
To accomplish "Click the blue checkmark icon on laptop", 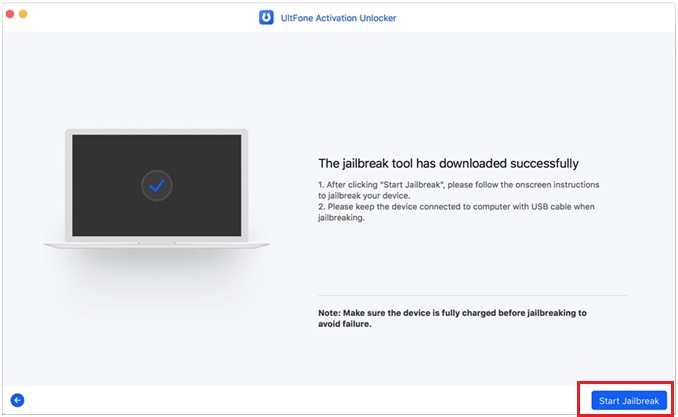I will (x=157, y=186).
